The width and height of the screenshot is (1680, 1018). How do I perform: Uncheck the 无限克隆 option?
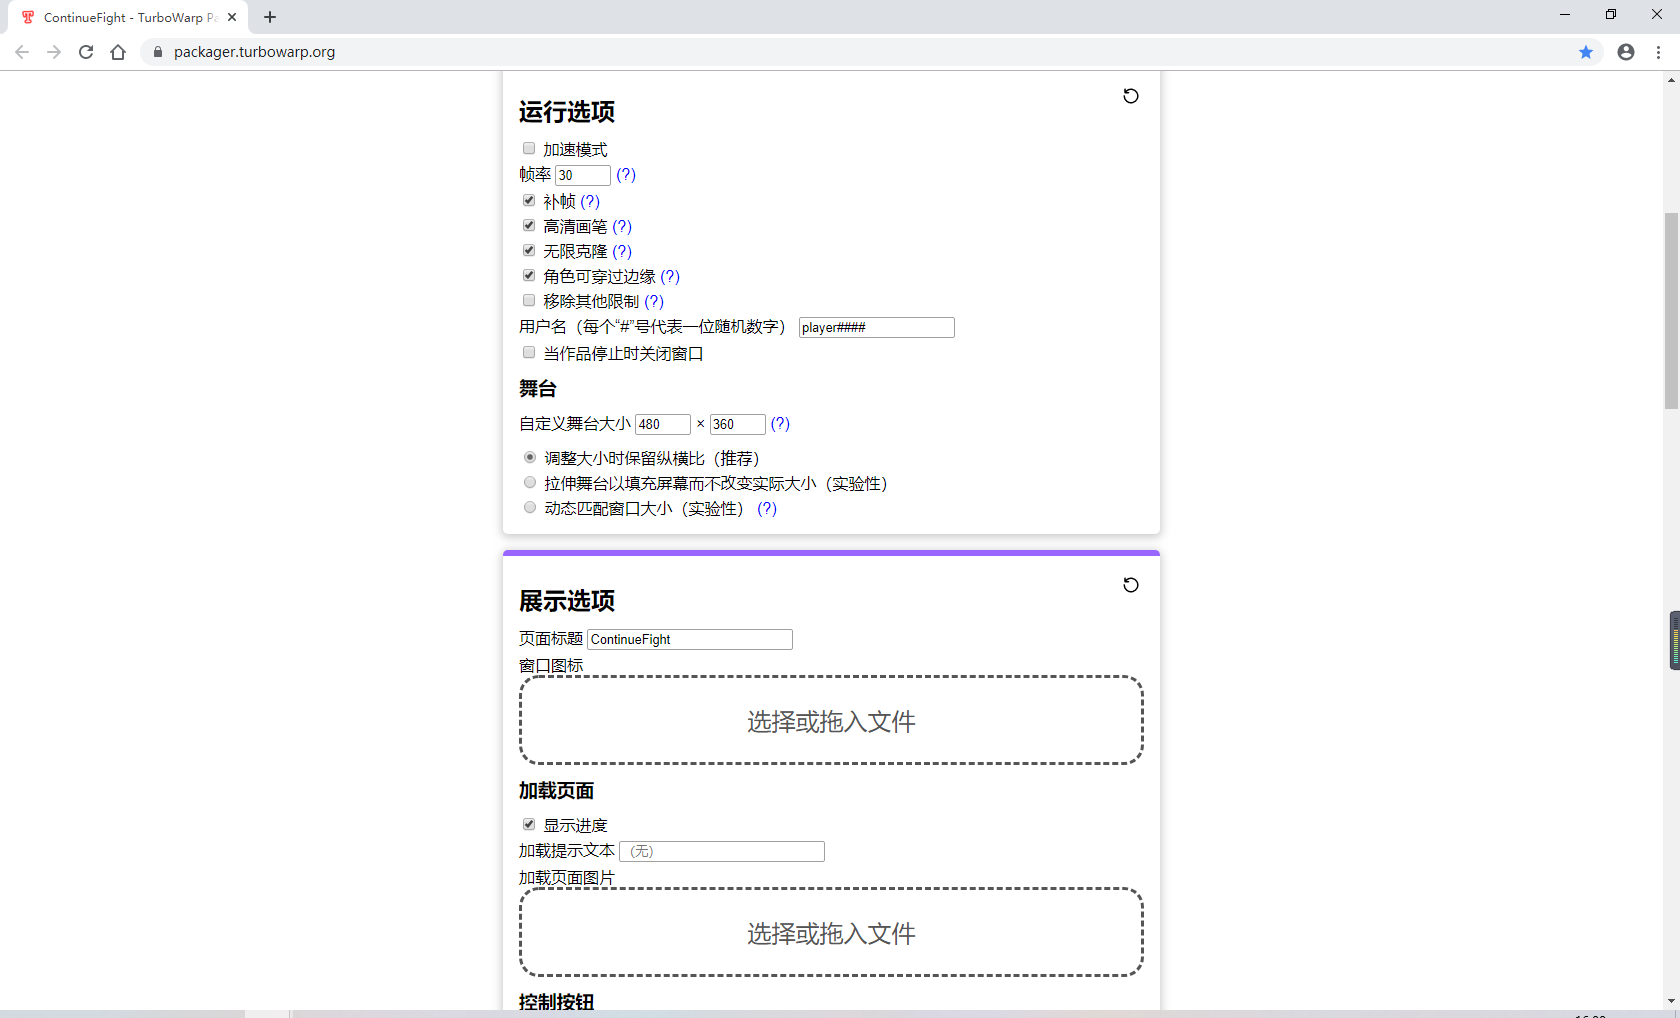tap(529, 251)
